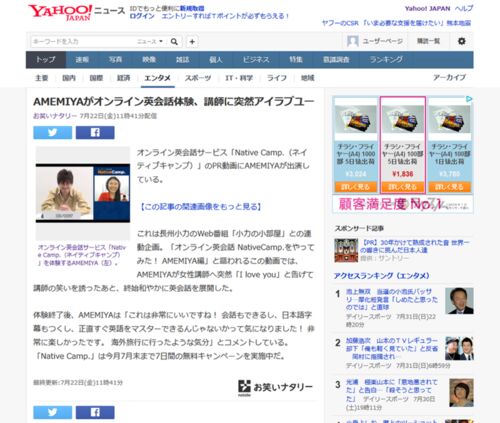Click the third ad's 詳しく見る button
Image resolution: width=500 pixels, height=423 pixels.
pyautogui.click(x=449, y=187)
